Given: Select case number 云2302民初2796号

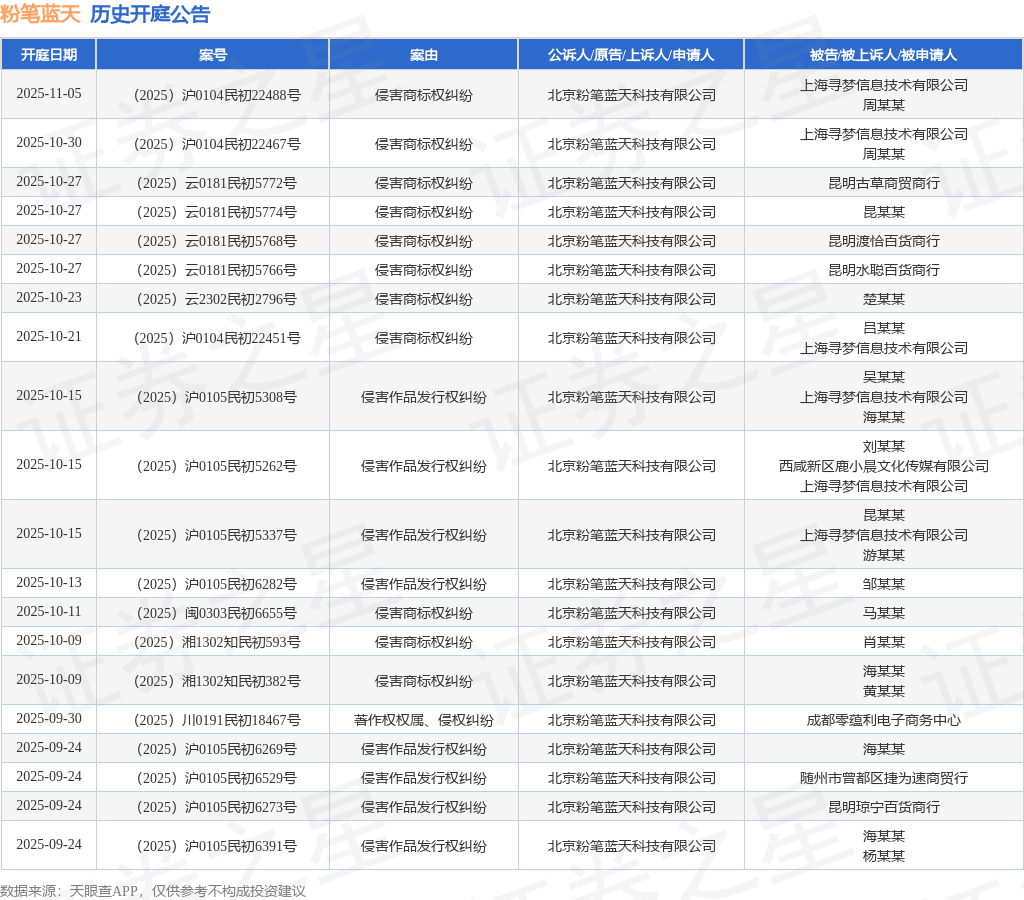Looking at the screenshot, I should click(217, 299).
